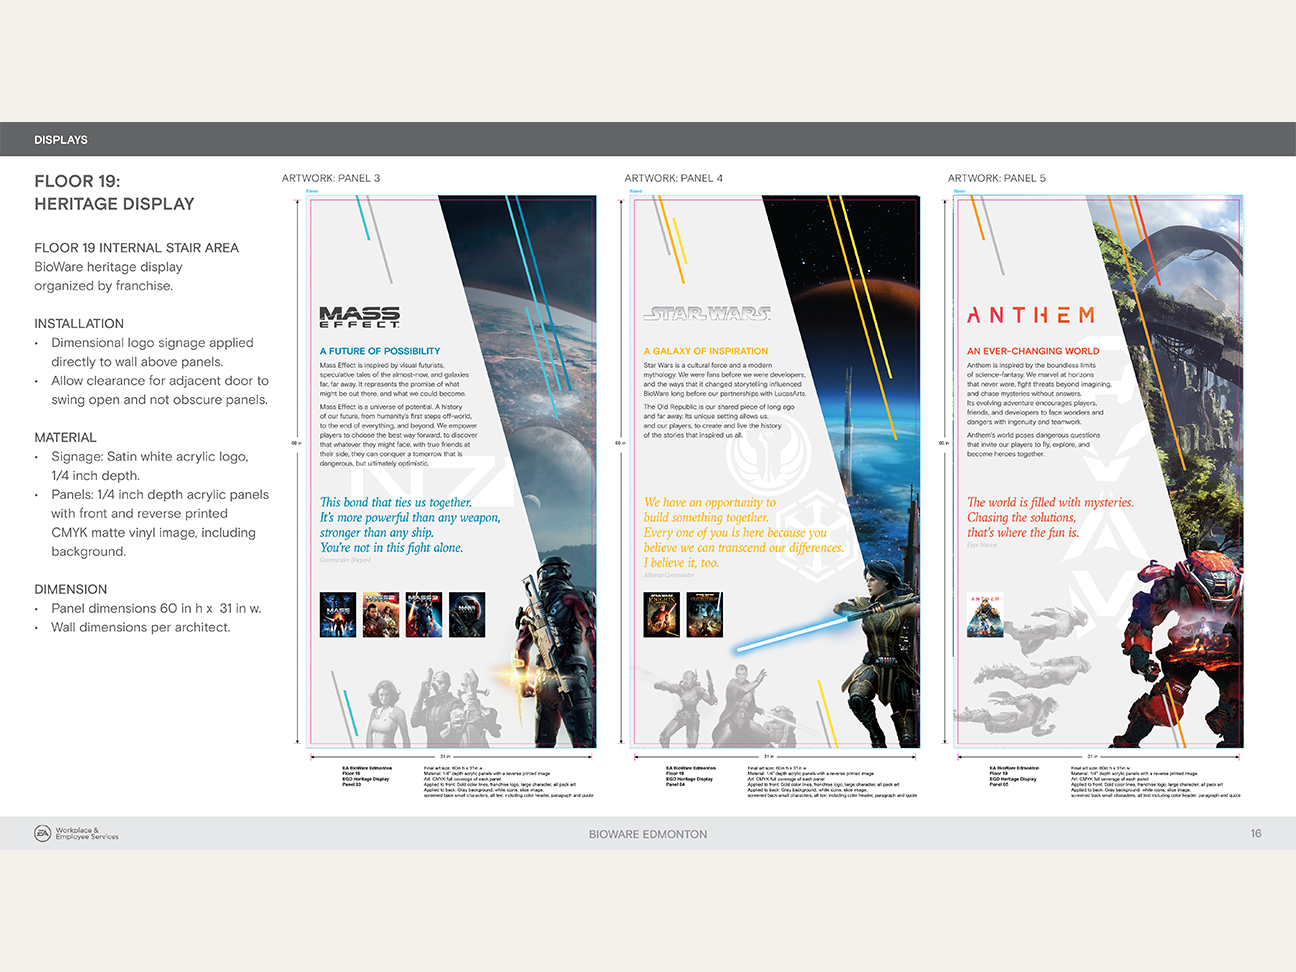Screen dimensions: 1296x972
Task: Click the "AN EVER-CHANGING WORLD" heading
Action: pos(1033,351)
